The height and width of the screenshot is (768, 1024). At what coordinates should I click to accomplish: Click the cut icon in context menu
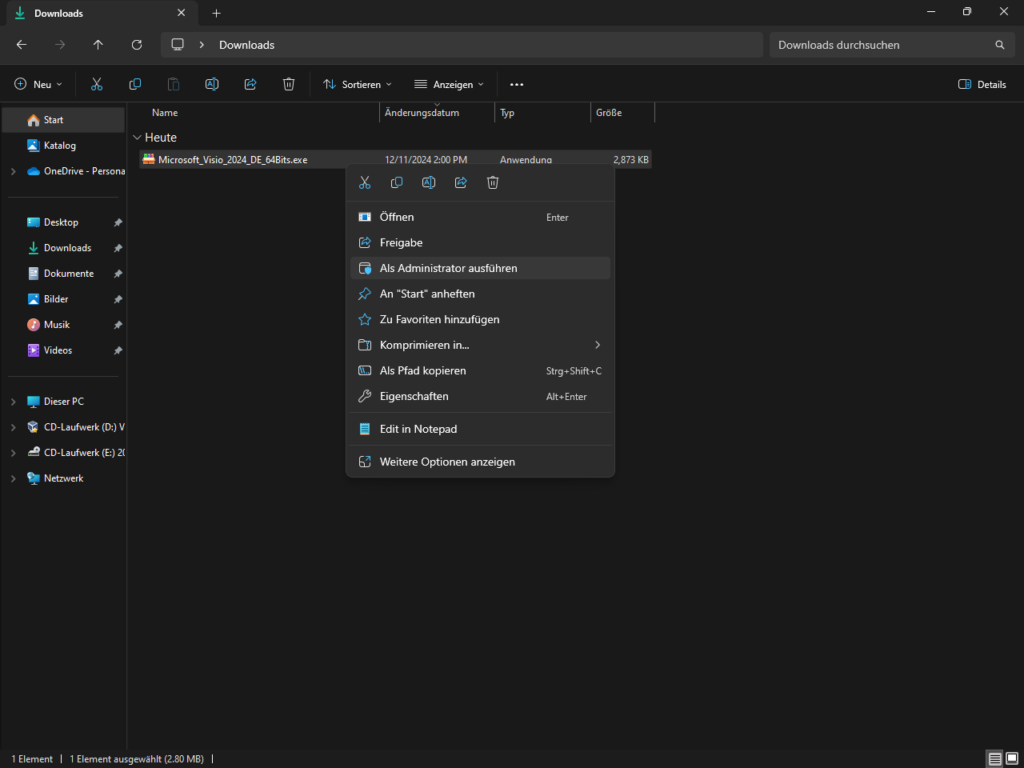point(365,182)
